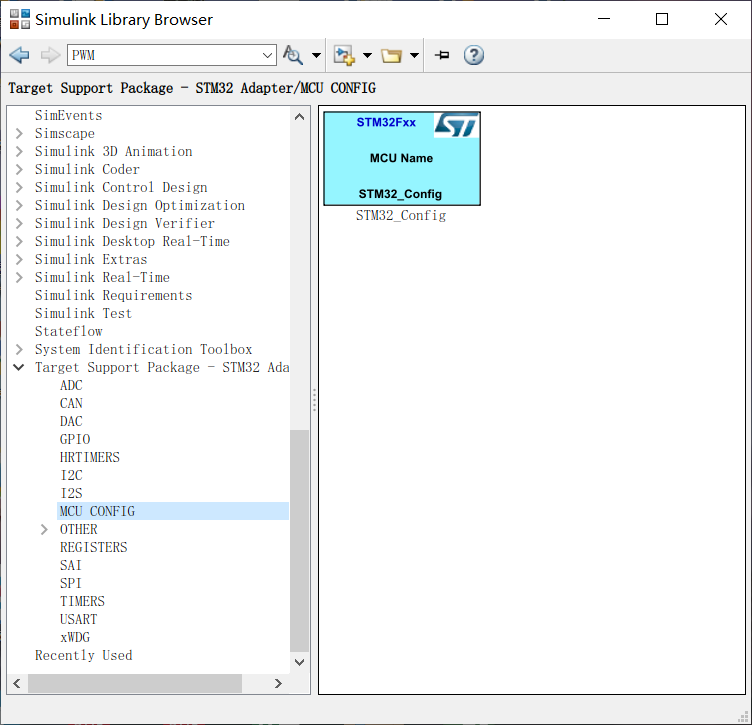Open the HRTIMERS sublibrary
The height and width of the screenshot is (725, 752).
90,457
